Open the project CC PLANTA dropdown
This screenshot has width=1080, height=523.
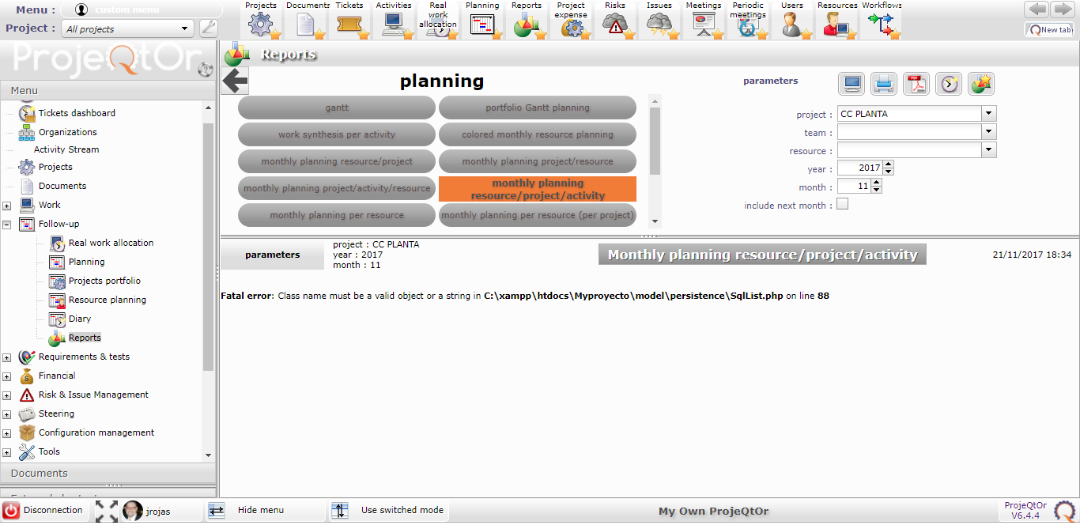point(989,114)
